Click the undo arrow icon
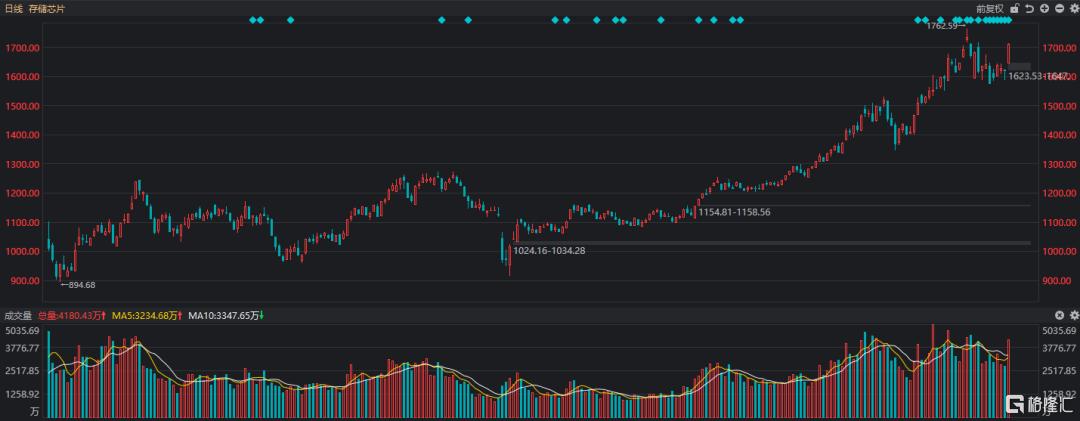Screen dimensions: 1080x421 pyautogui.click(x=1028, y=8)
